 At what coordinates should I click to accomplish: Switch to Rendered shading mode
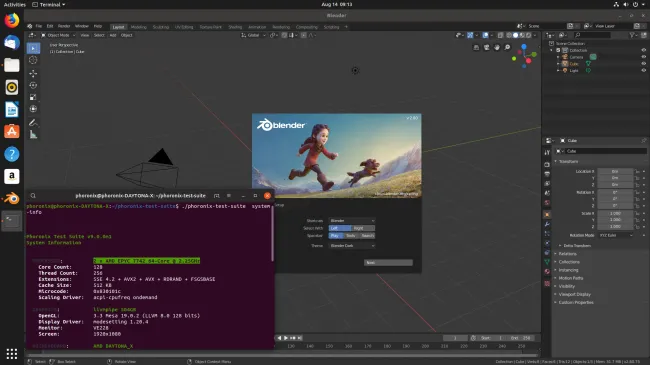[x=529, y=35]
